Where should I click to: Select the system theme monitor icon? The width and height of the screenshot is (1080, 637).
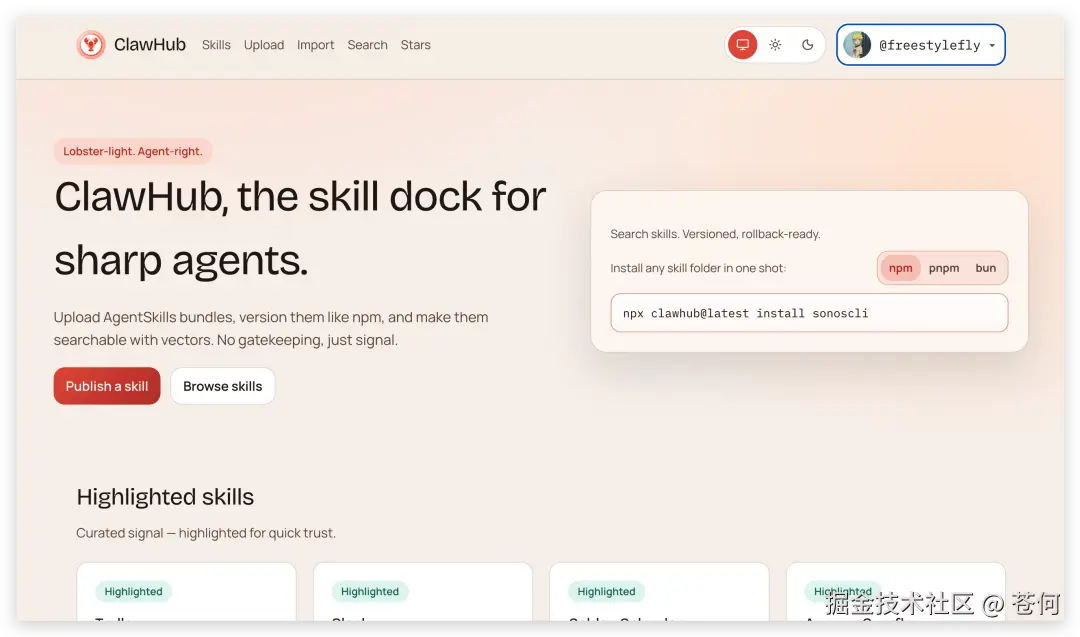point(742,45)
